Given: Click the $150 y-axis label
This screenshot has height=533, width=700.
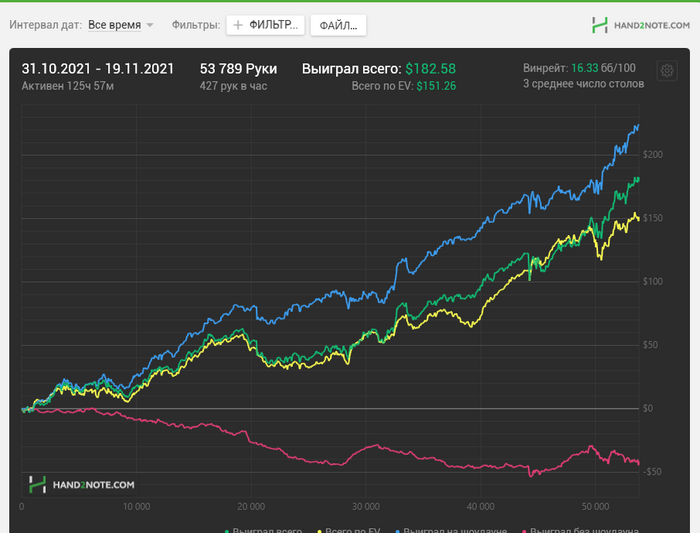Looking at the screenshot, I should (x=653, y=218).
